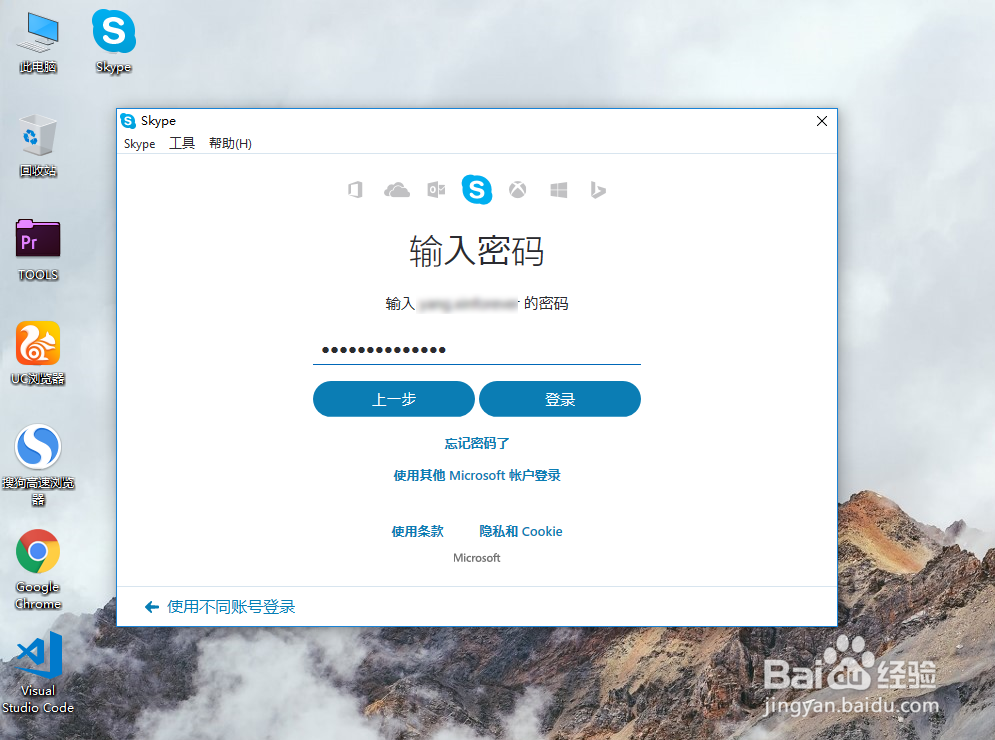Close the Skype login window

tap(822, 121)
